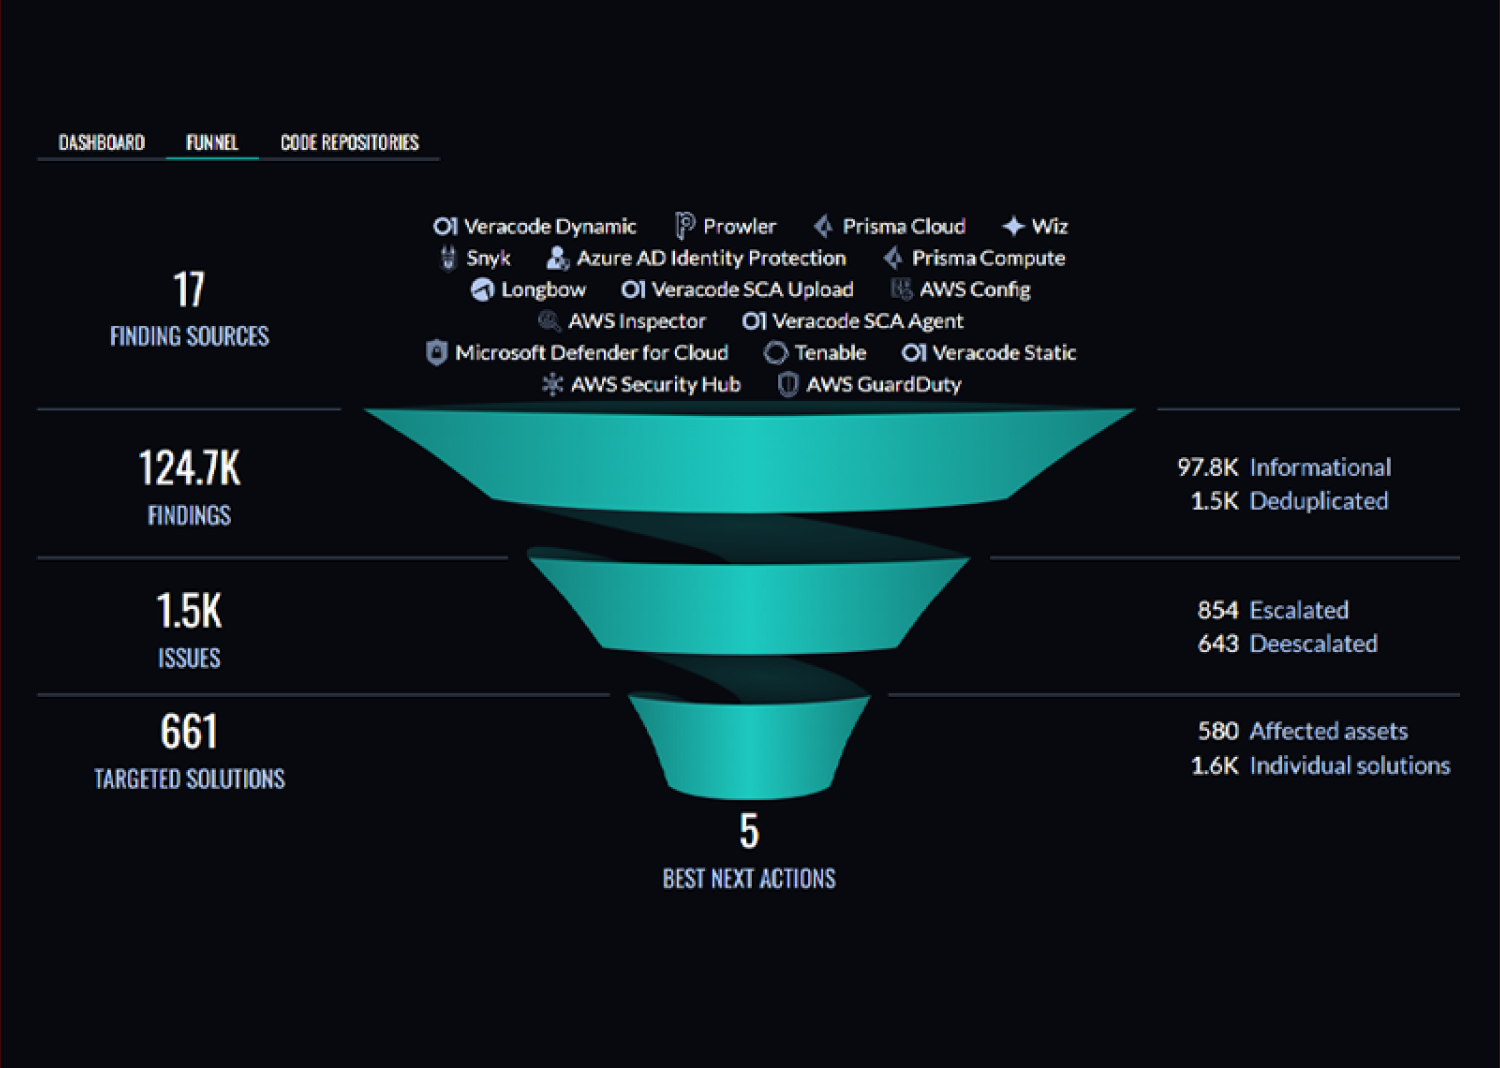
Task: Select the Veracode Static label
Action: click(1004, 352)
